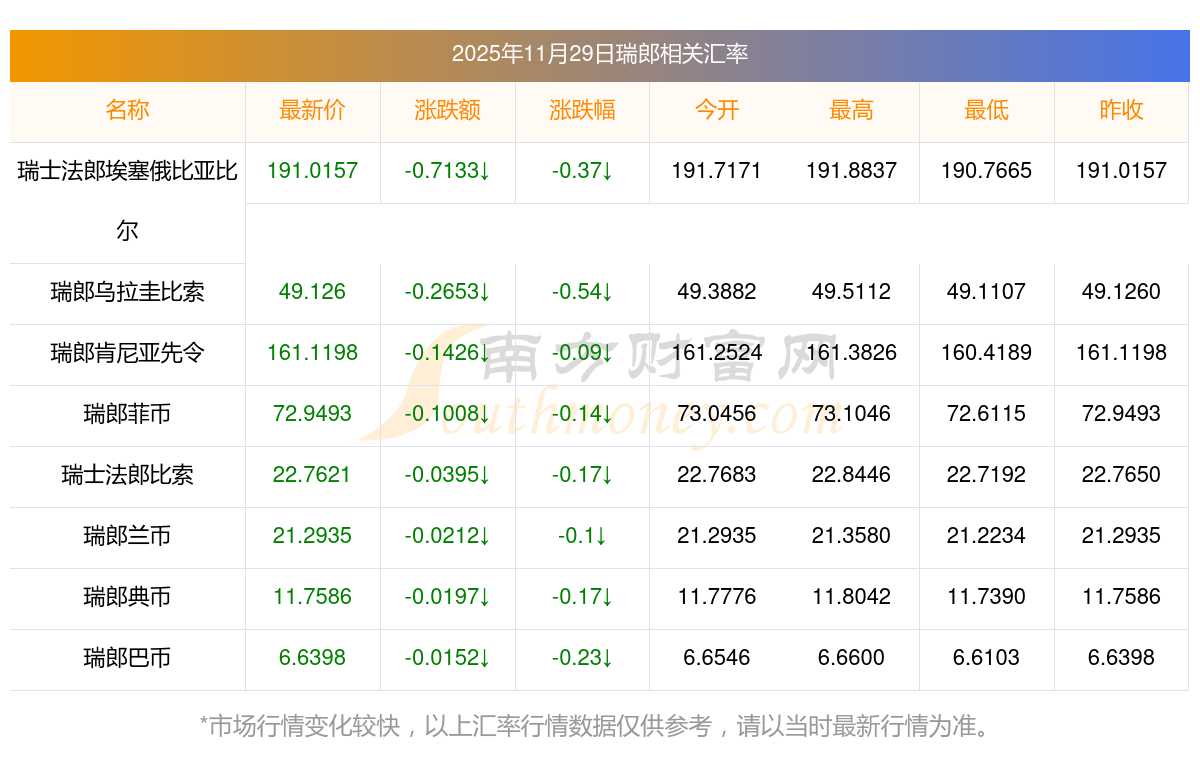Open the 瑞郎肯尼亚先令 row name
Viewport: 1200px width, 757px height.
(127, 353)
